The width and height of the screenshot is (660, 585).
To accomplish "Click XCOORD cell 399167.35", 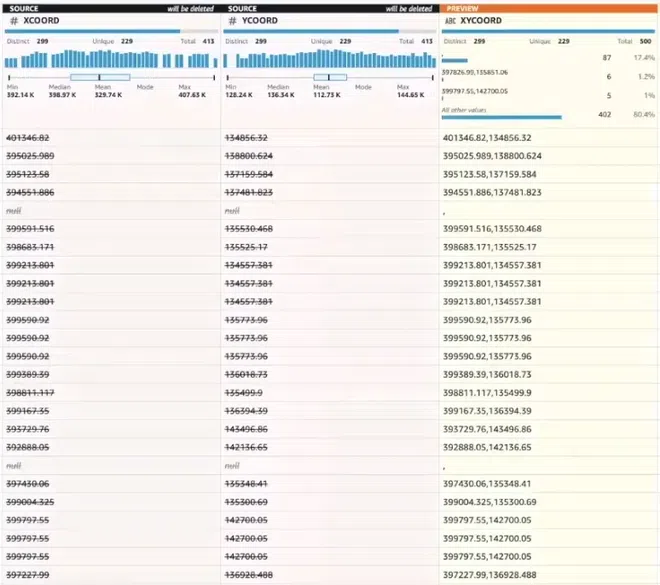I will tap(27, 411).
